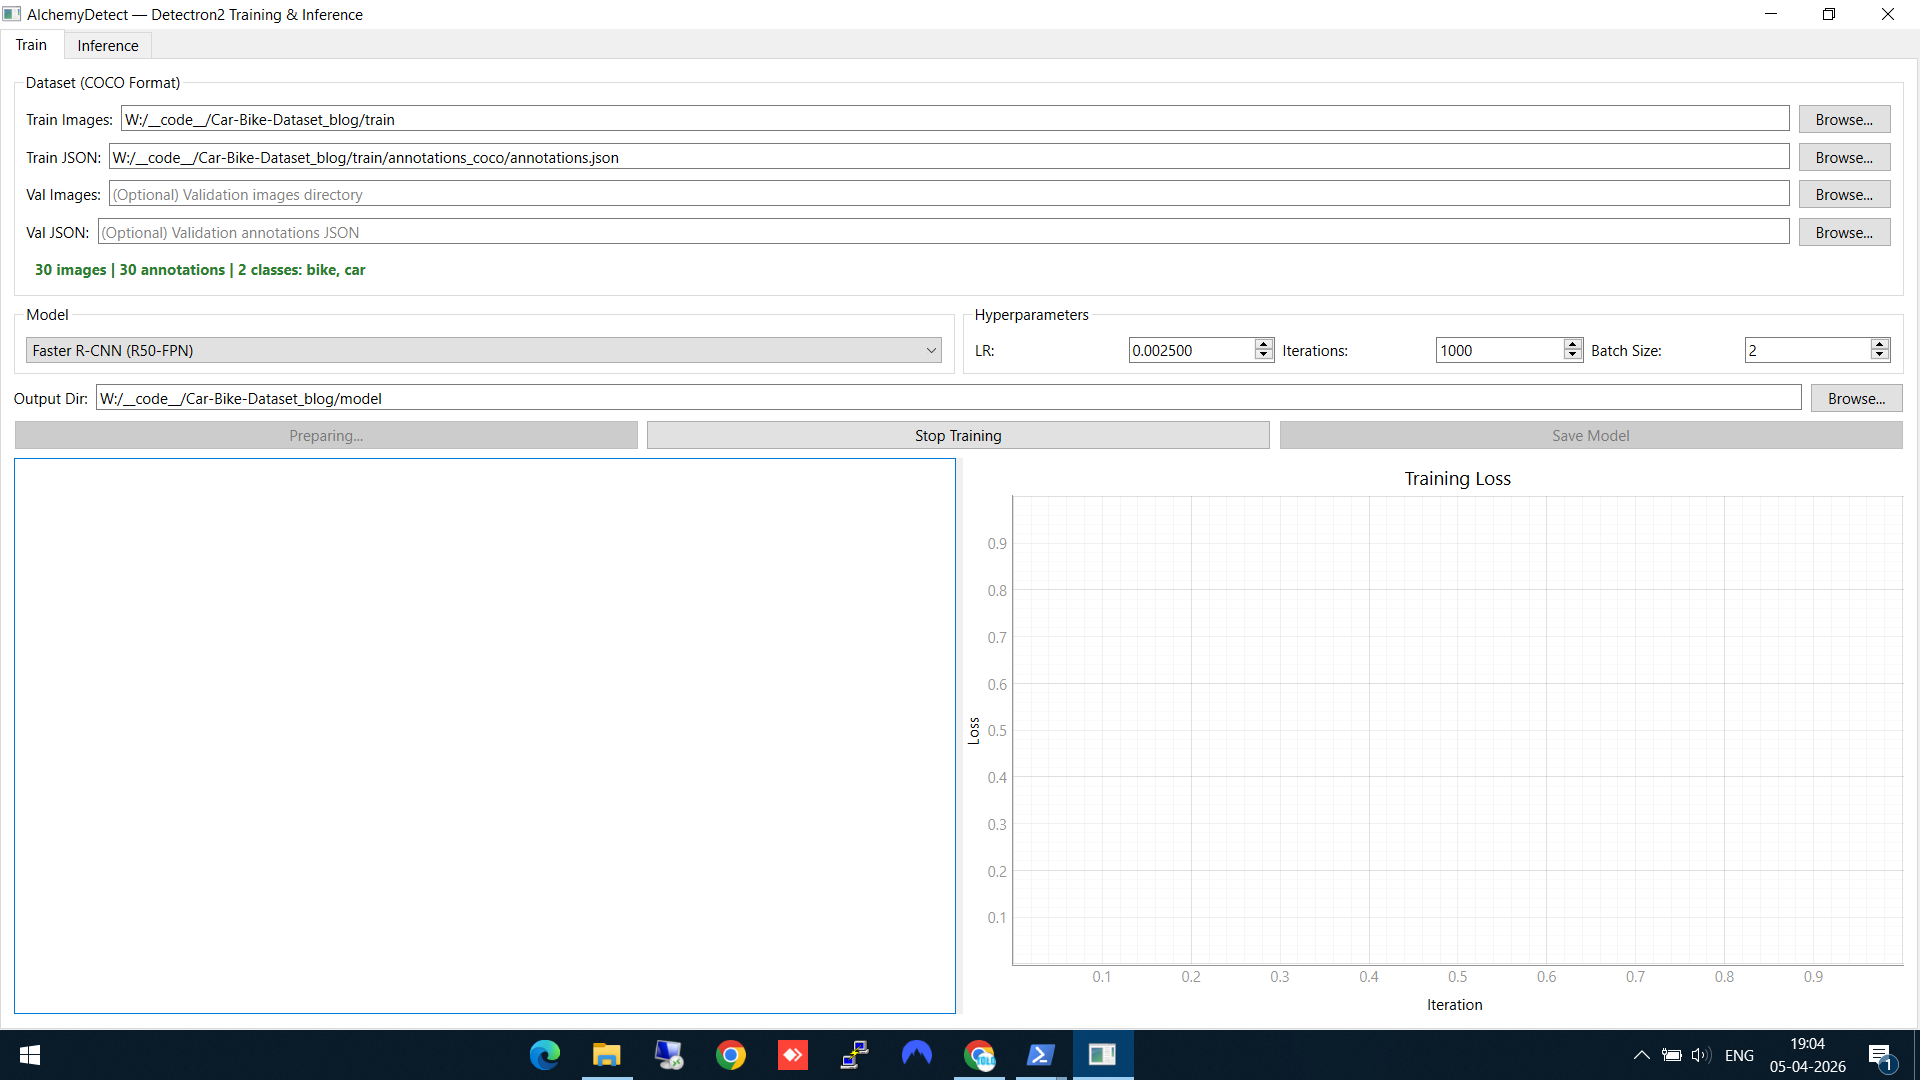Select the Train tab

(x=31, y=44)
